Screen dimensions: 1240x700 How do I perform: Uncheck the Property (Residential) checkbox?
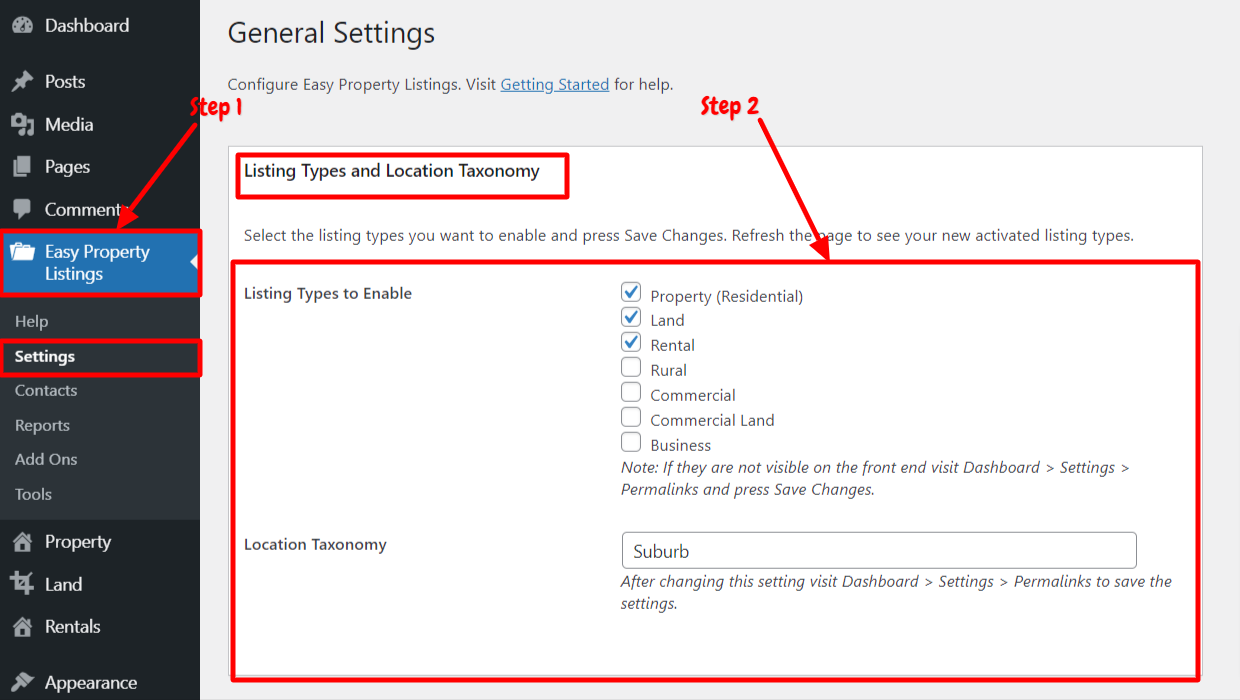pyautogui.click(x=631, y=293)
